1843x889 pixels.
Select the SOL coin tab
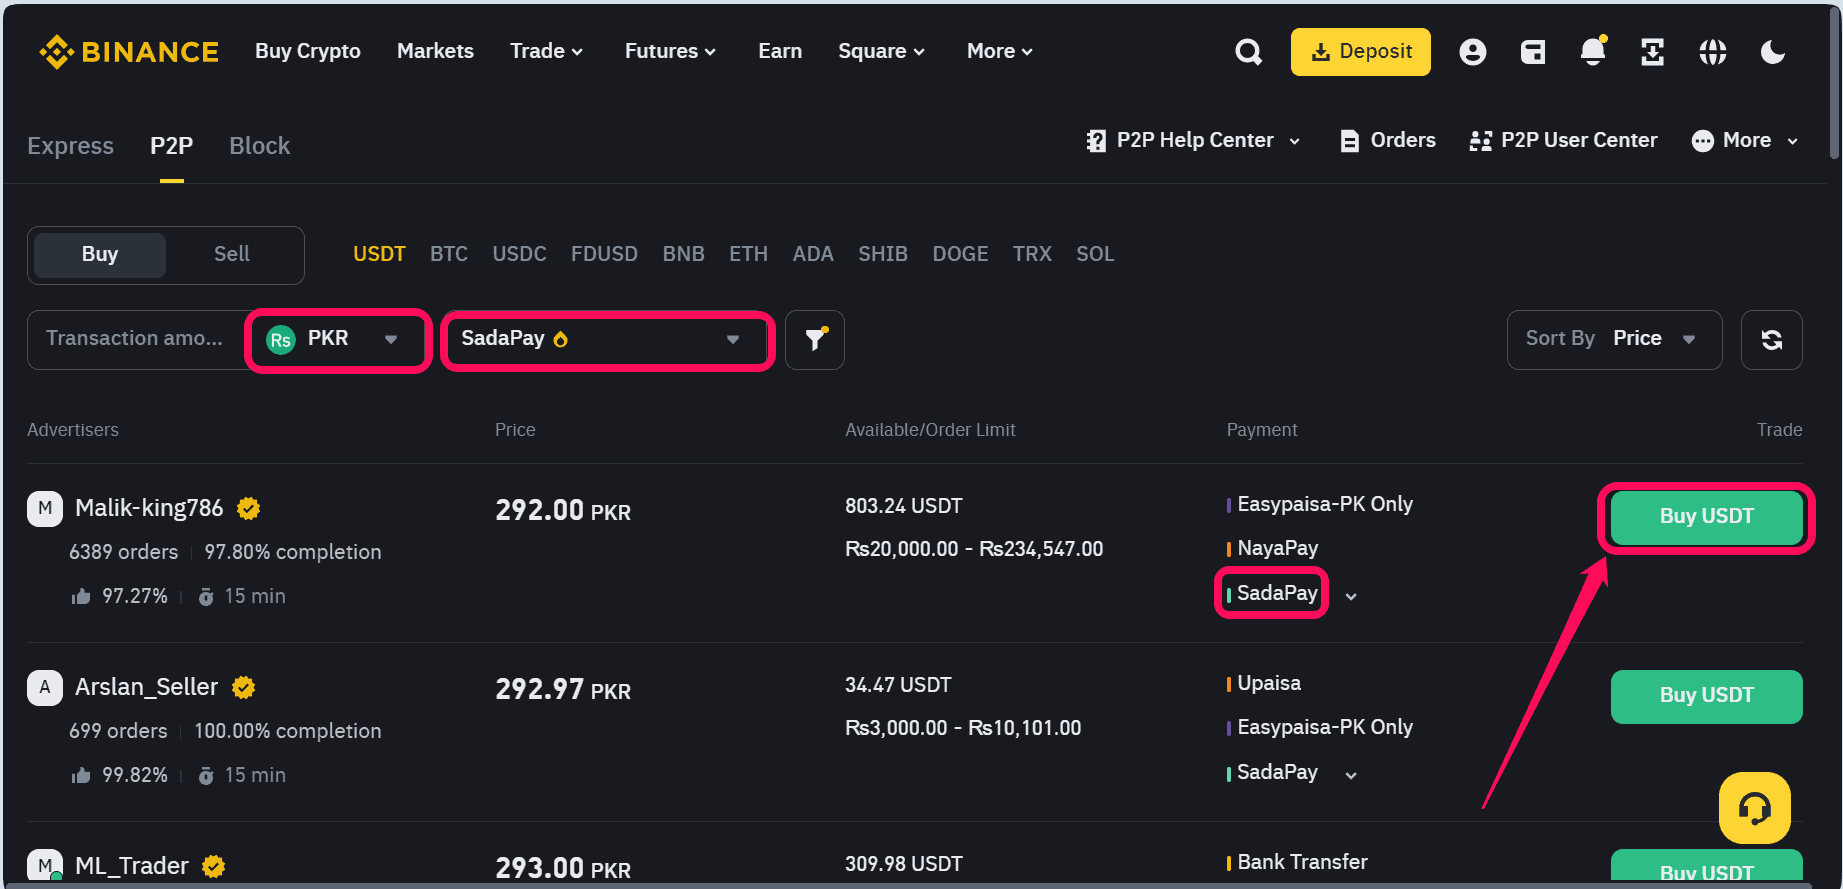point(1095,254)
